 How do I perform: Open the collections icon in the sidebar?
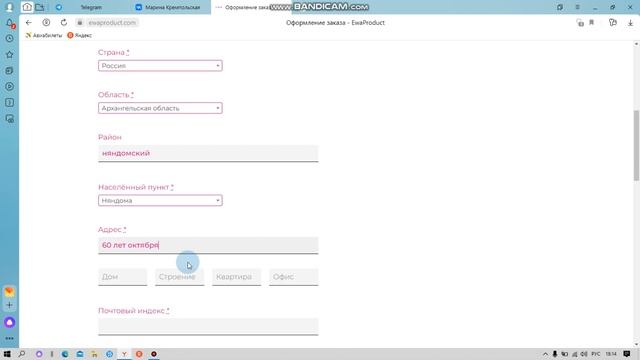click(9, 71)
